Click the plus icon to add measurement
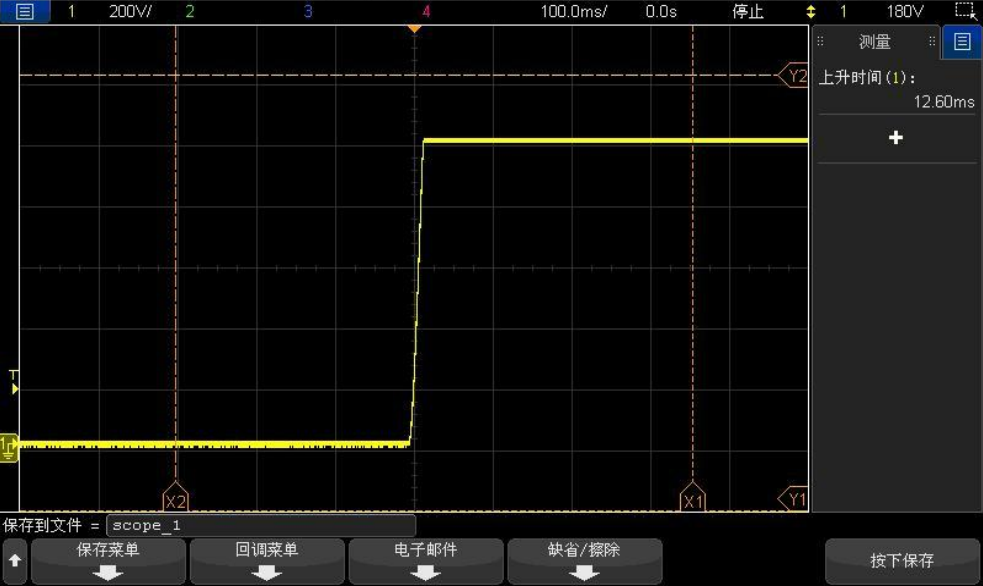The height and width of the screenshot is (586, 983). point(895,138)
